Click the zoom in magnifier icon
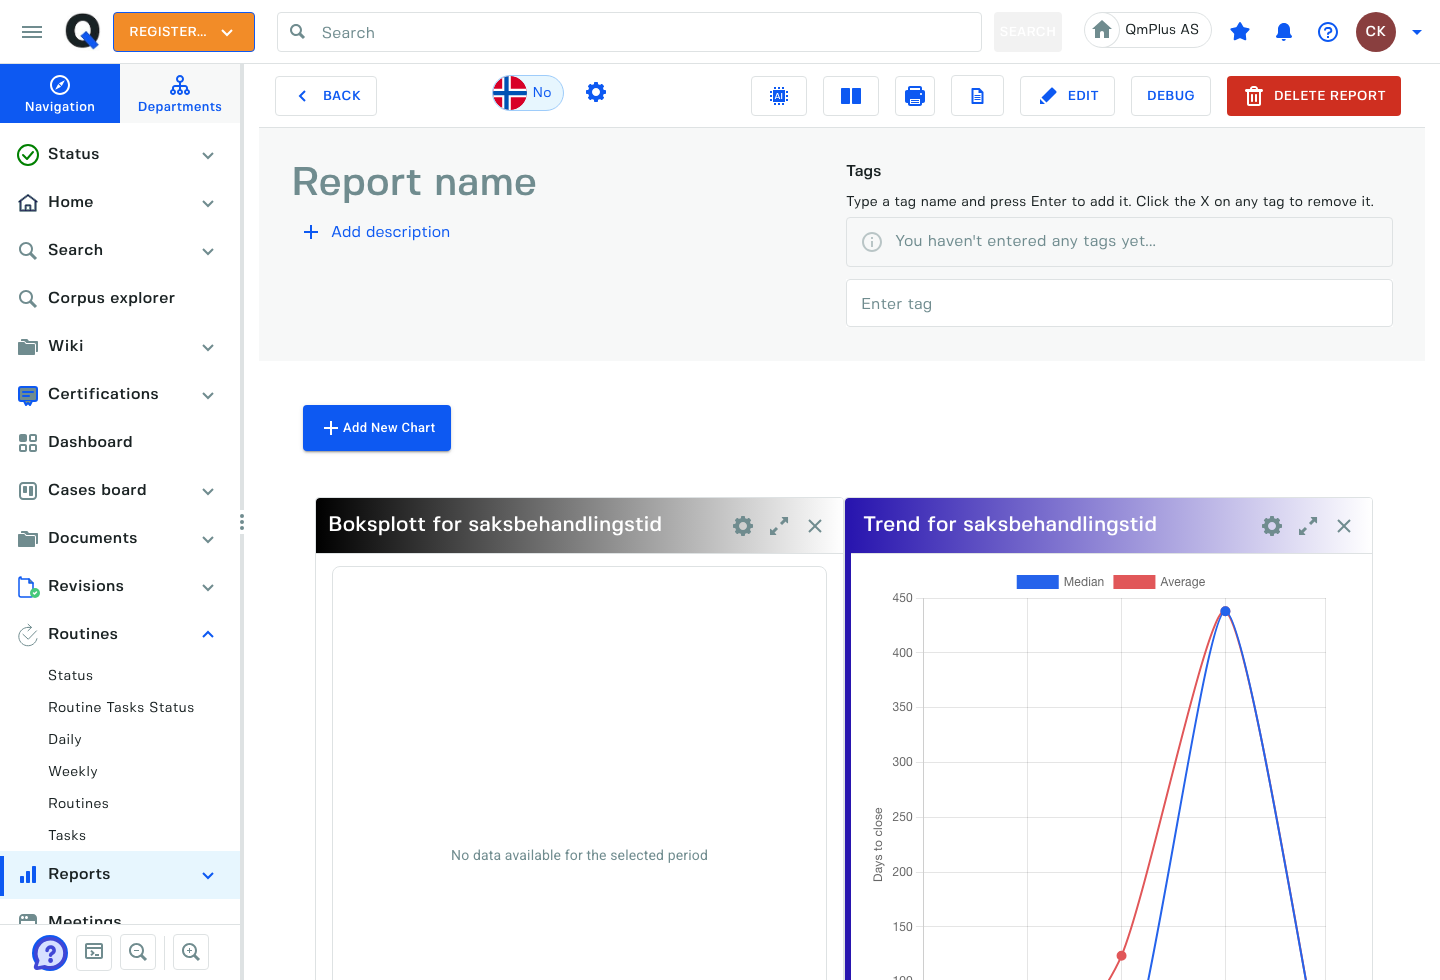This screenshot has height=980, width=1440. [191, 952]
